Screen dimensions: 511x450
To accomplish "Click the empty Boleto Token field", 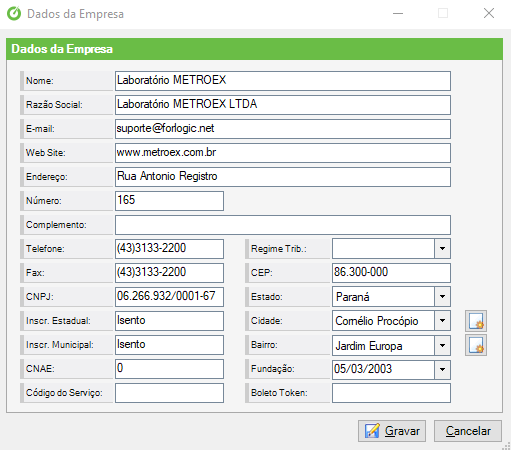I will tap(391, 393).
